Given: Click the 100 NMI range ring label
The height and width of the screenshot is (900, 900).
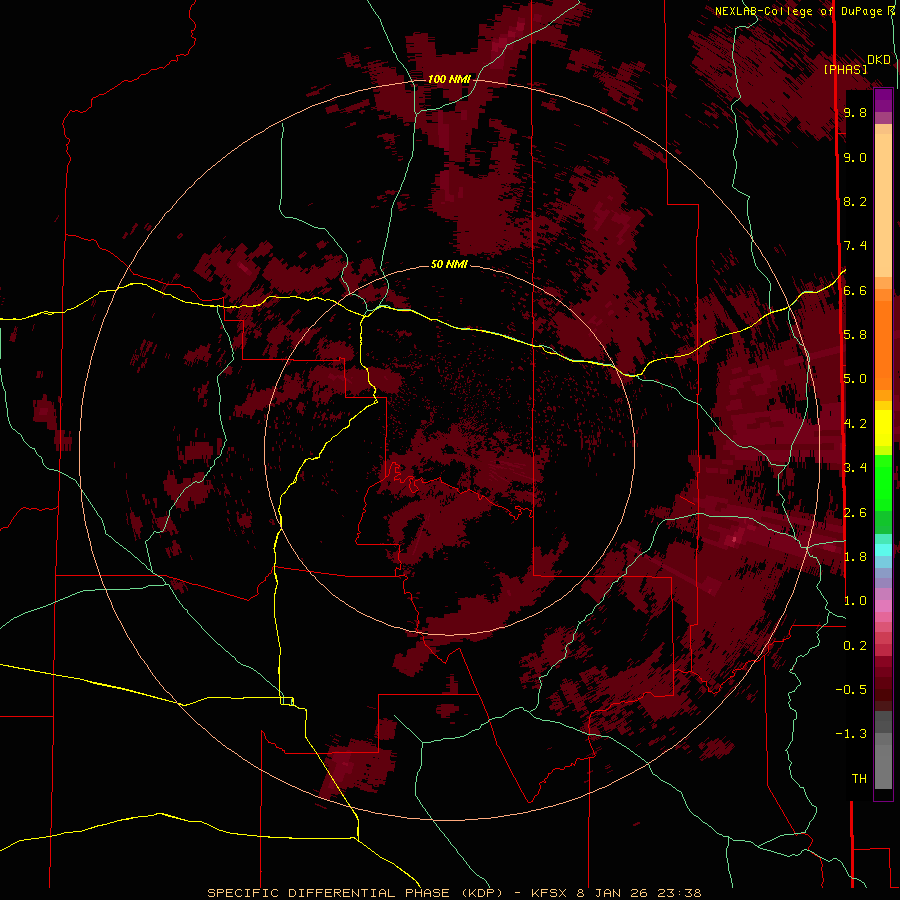Looking at the screenshot, I should click(449, 79).
